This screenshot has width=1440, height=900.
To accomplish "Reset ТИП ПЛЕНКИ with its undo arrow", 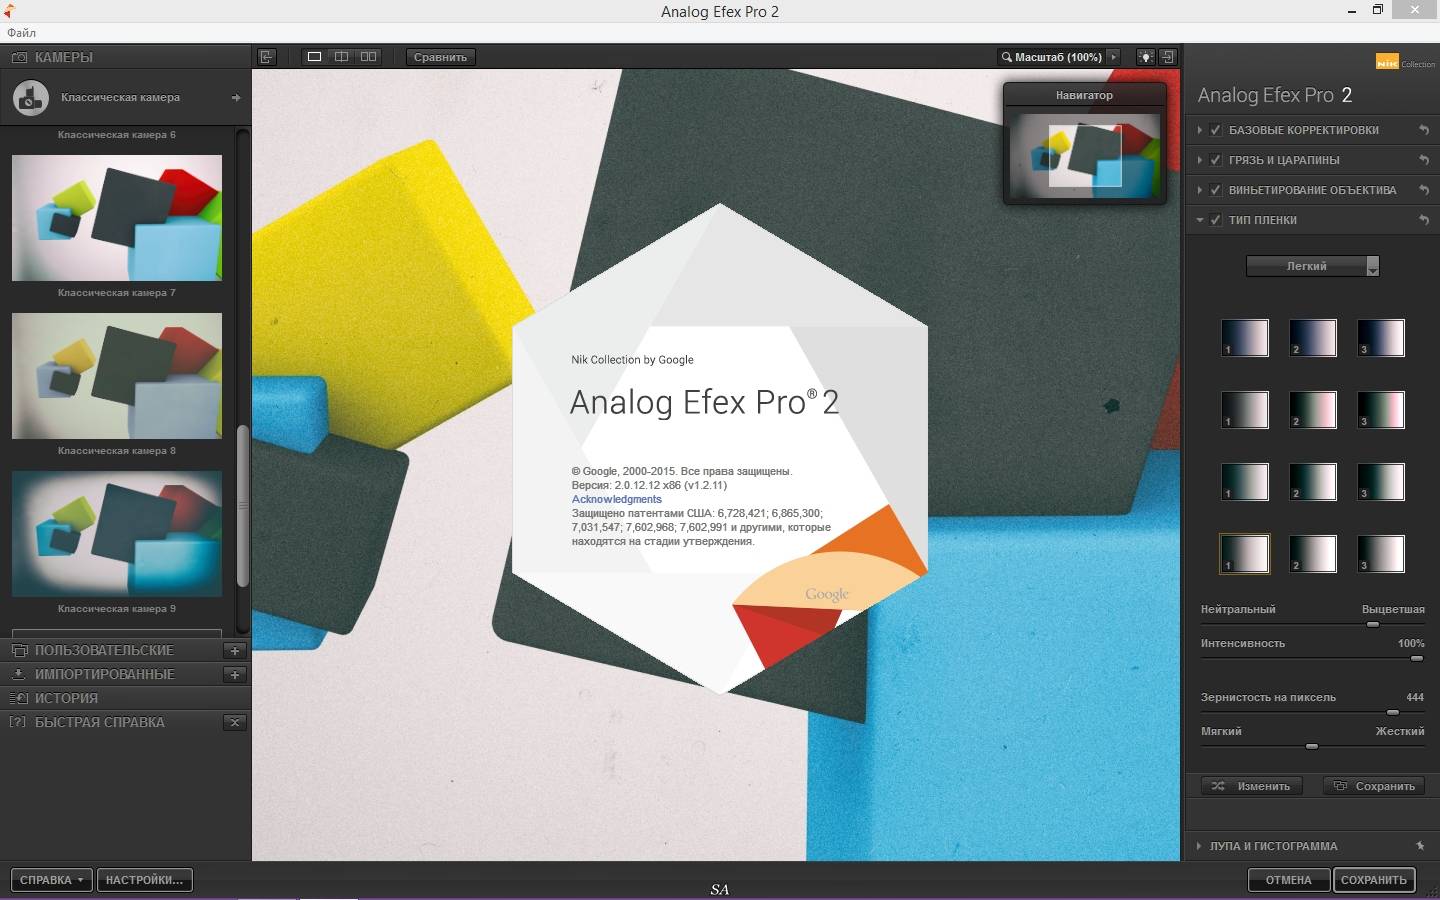I will 1423,220.
